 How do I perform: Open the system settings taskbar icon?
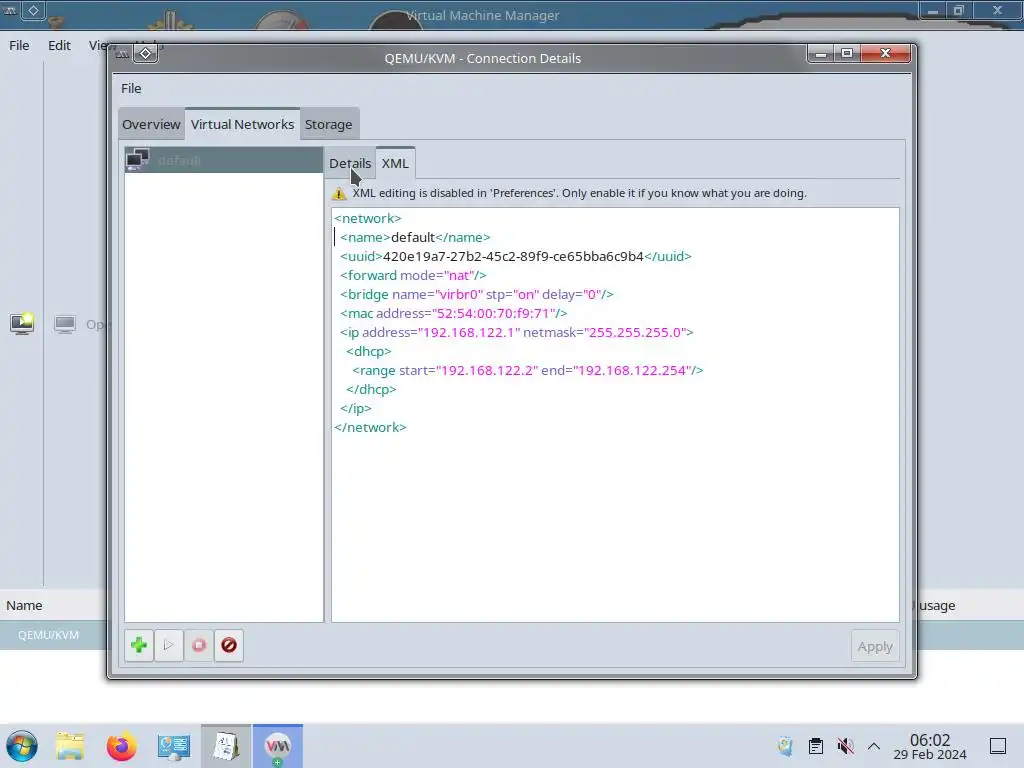pos(174,746)
